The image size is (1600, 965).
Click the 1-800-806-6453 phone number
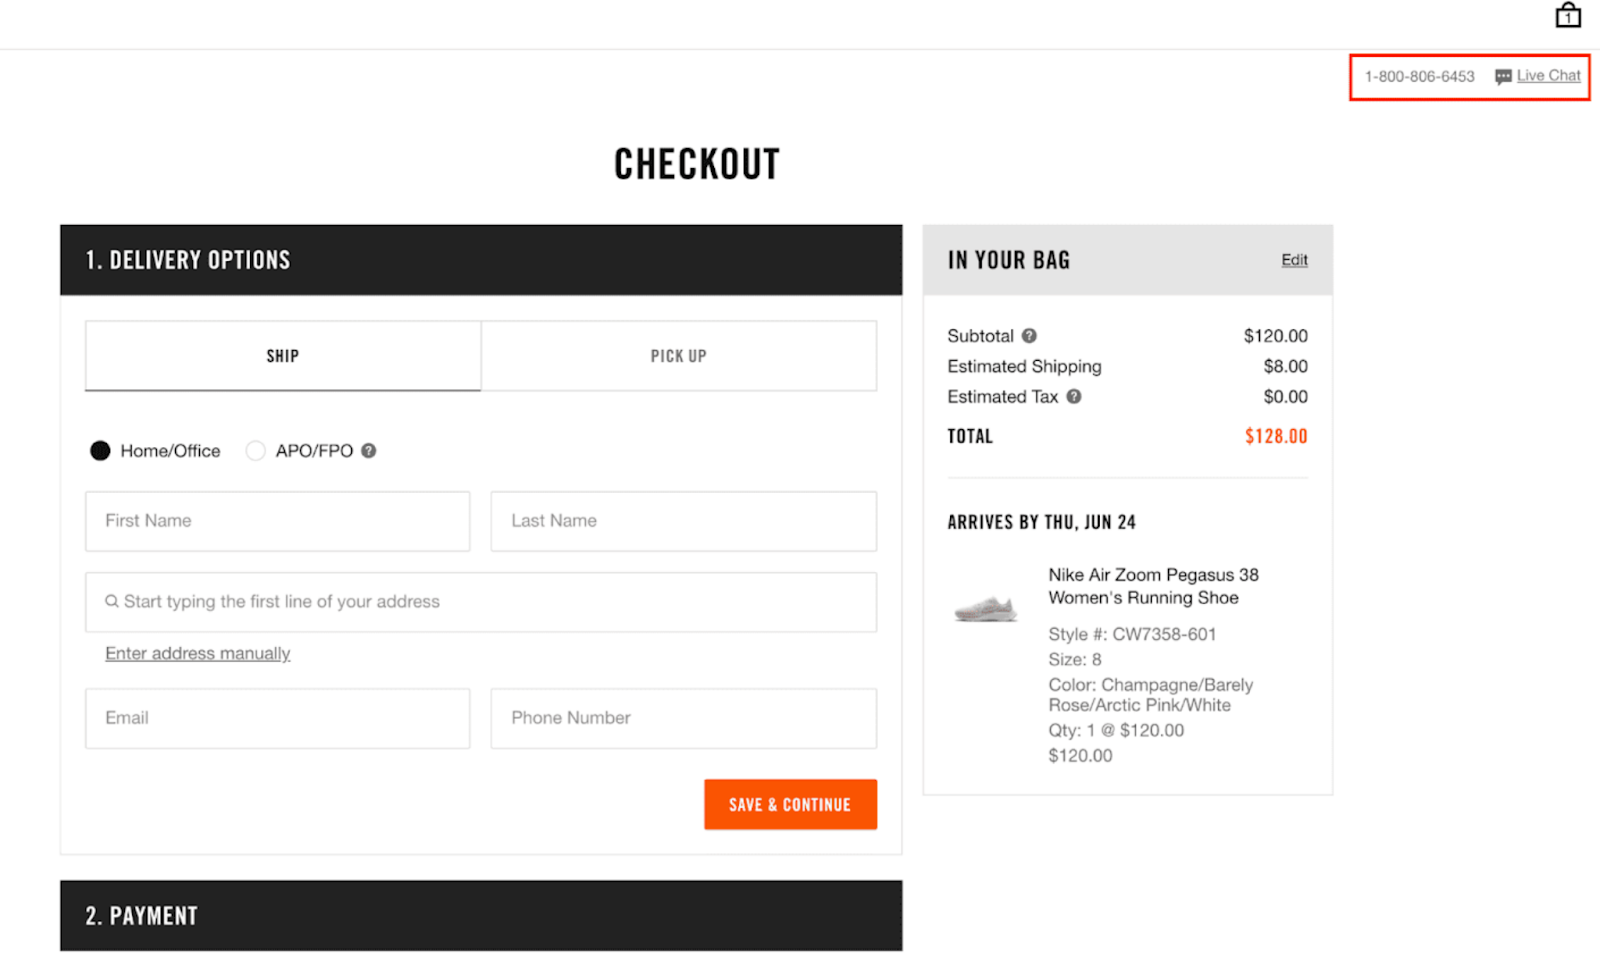pyautogui.click(x=1418, y=76)
